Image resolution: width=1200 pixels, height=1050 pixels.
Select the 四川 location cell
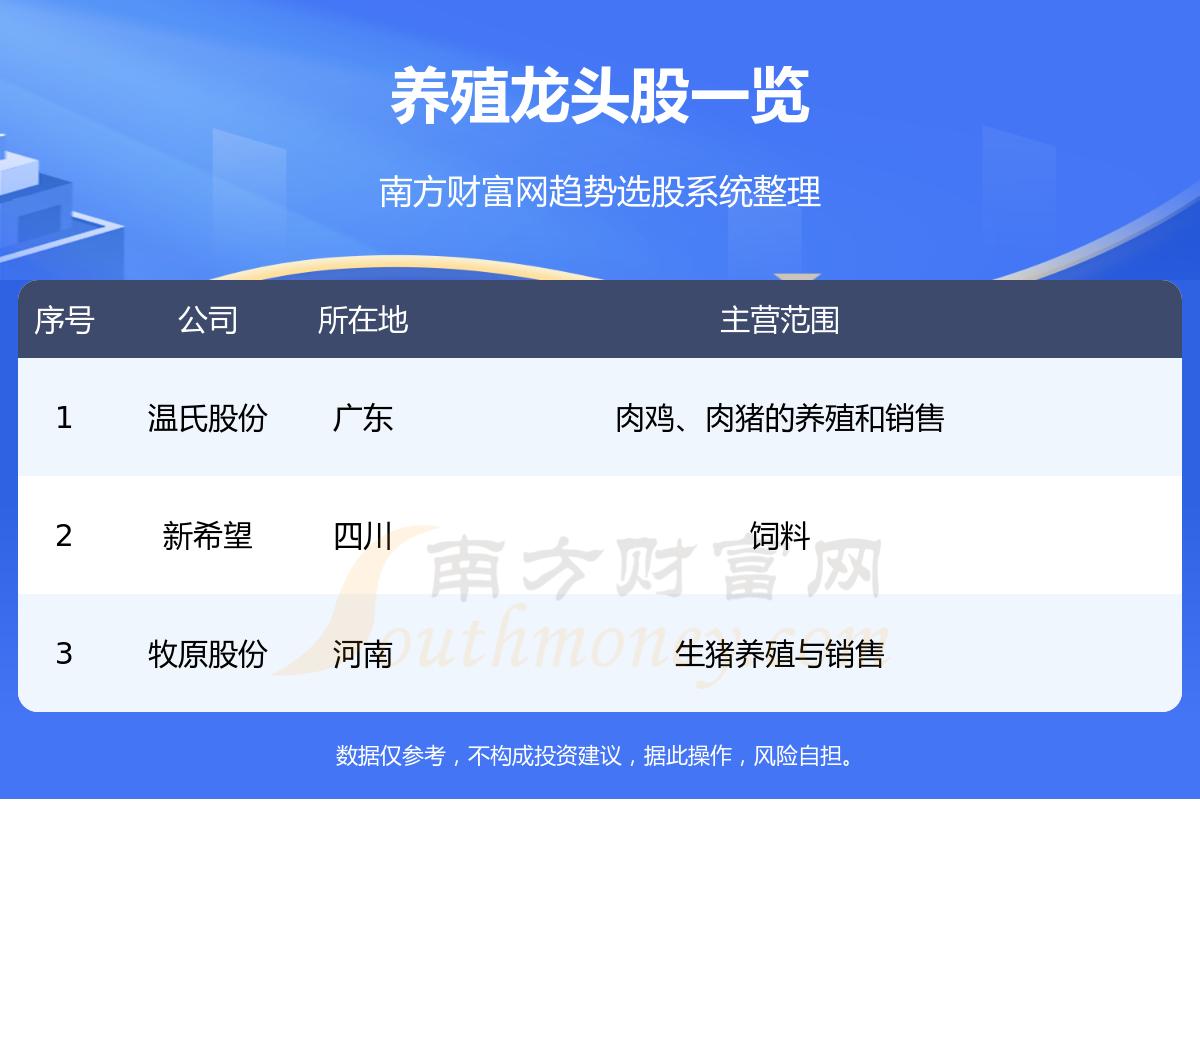pos(363,535)
